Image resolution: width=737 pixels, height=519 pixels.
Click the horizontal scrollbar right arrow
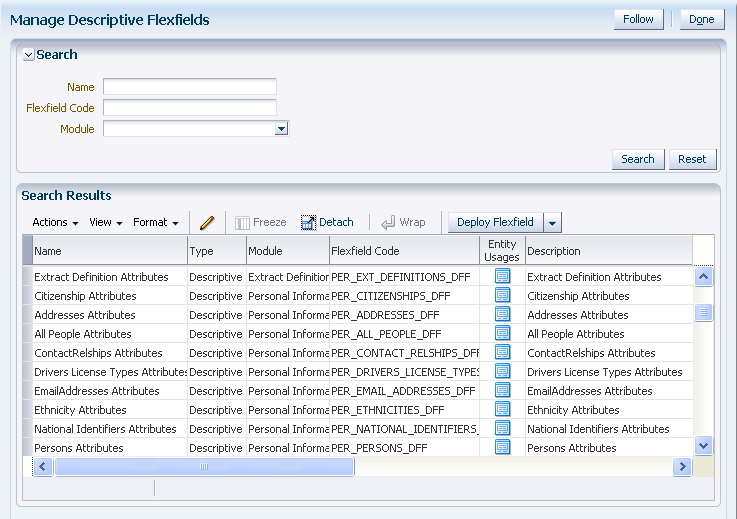point(682,466)
